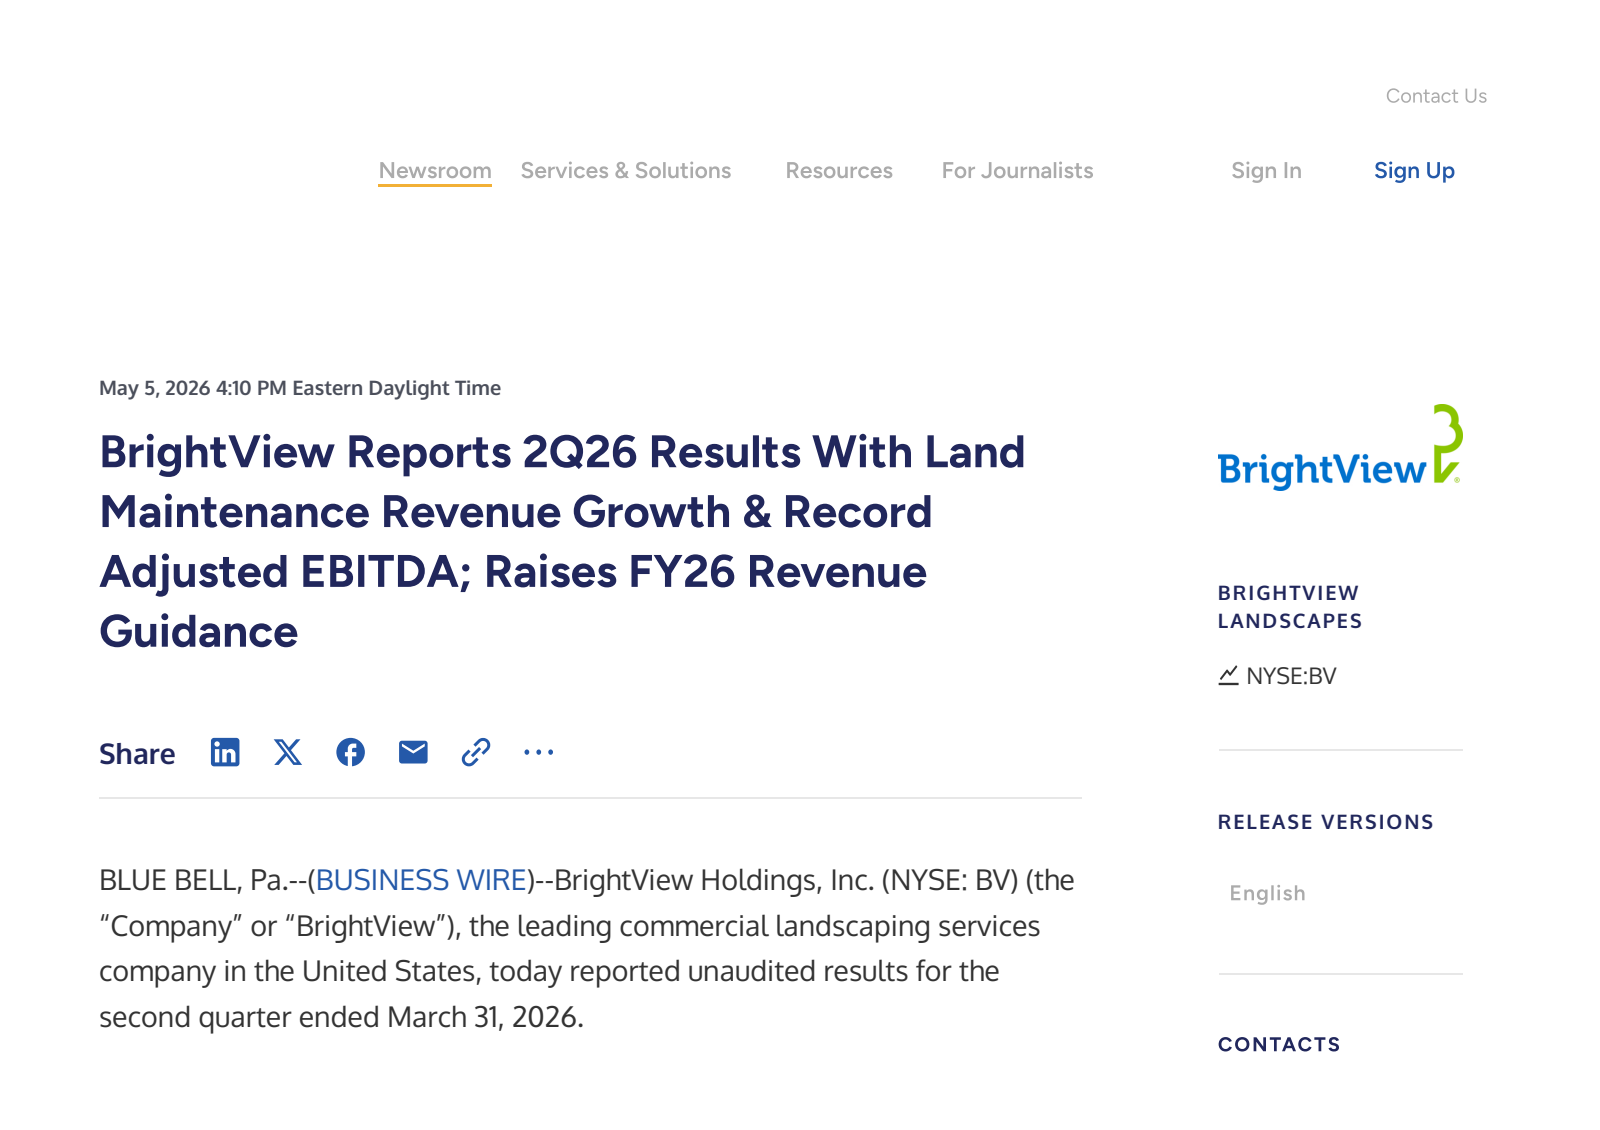1600x1130 pixels.
Task: Open the BRIGHTVIEW LANDSCAPES company link
Action: (1290, 607)
